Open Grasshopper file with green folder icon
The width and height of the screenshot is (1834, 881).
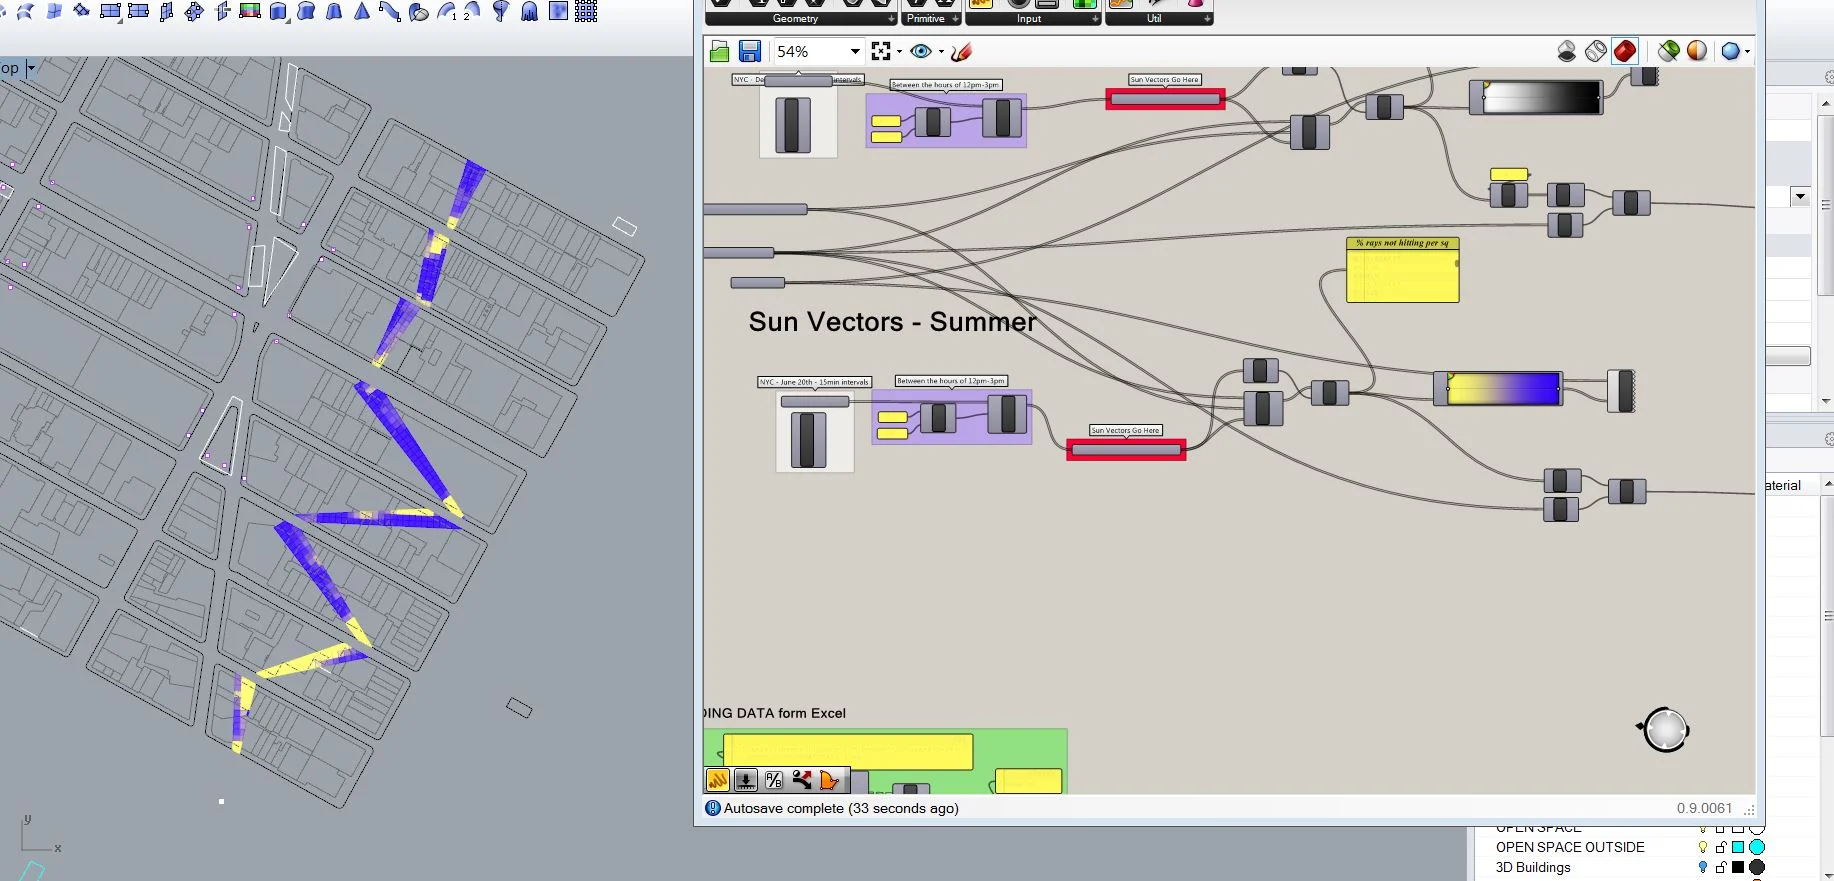click(x=719, y=52)
